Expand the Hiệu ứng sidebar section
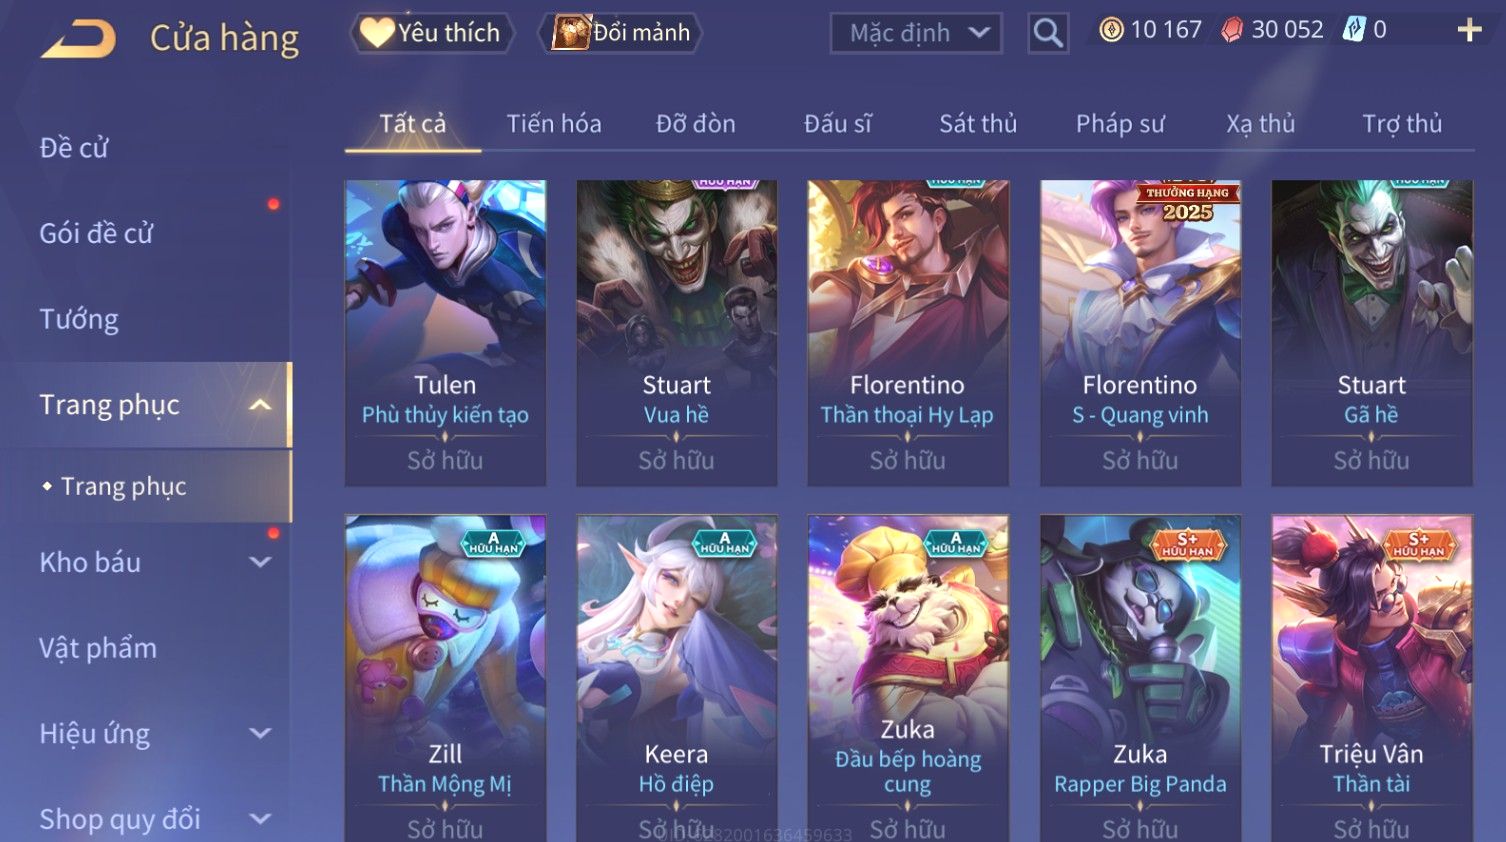The height and width of the screenshot is (842, 1506). 260,733
